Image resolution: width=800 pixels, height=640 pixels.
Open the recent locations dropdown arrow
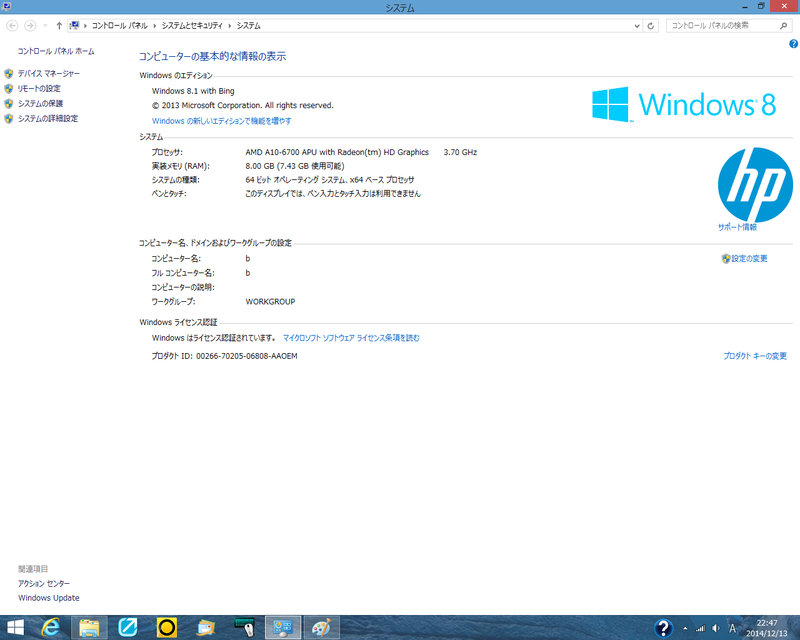tap(45, 26)
